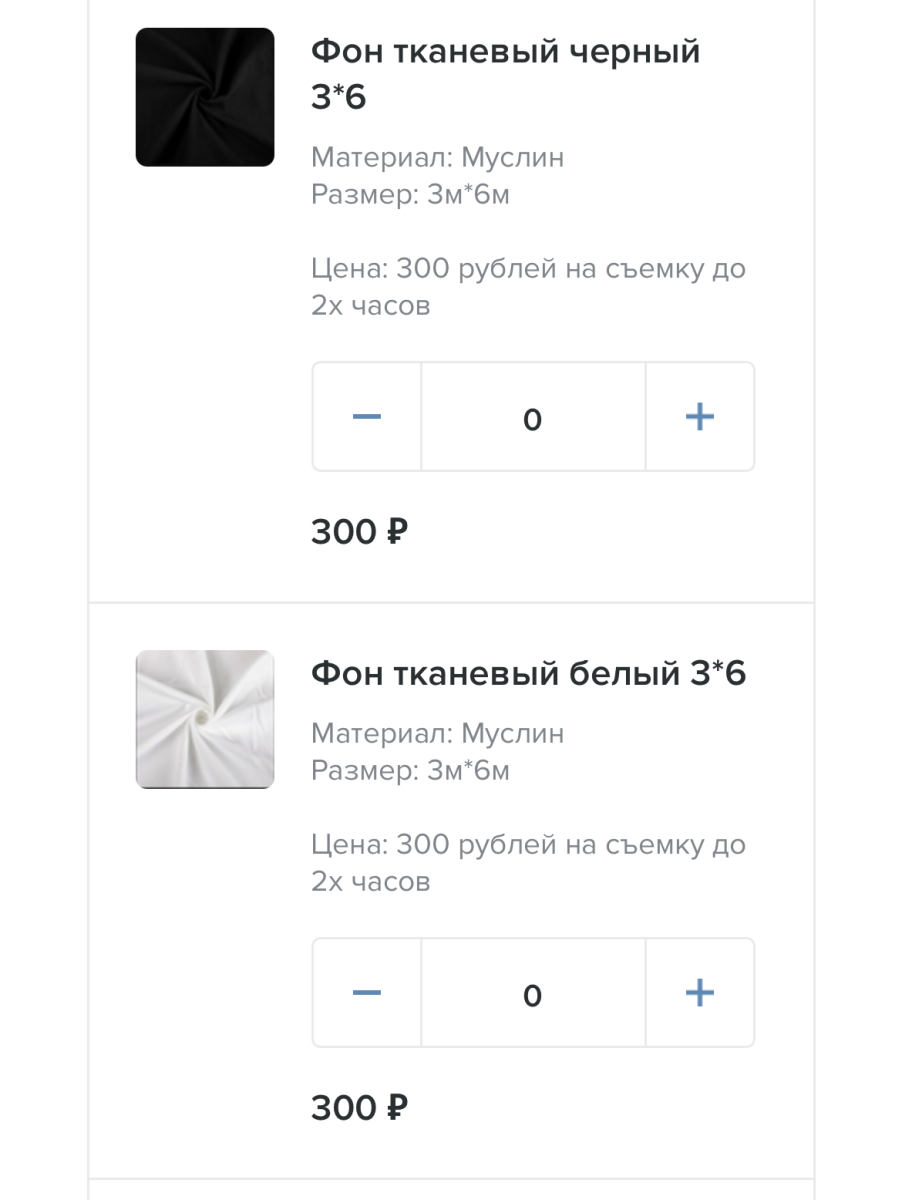Decrease quantity of white fabric backdrop
The width and height of the screenshot is (902, 1200).
367,993
